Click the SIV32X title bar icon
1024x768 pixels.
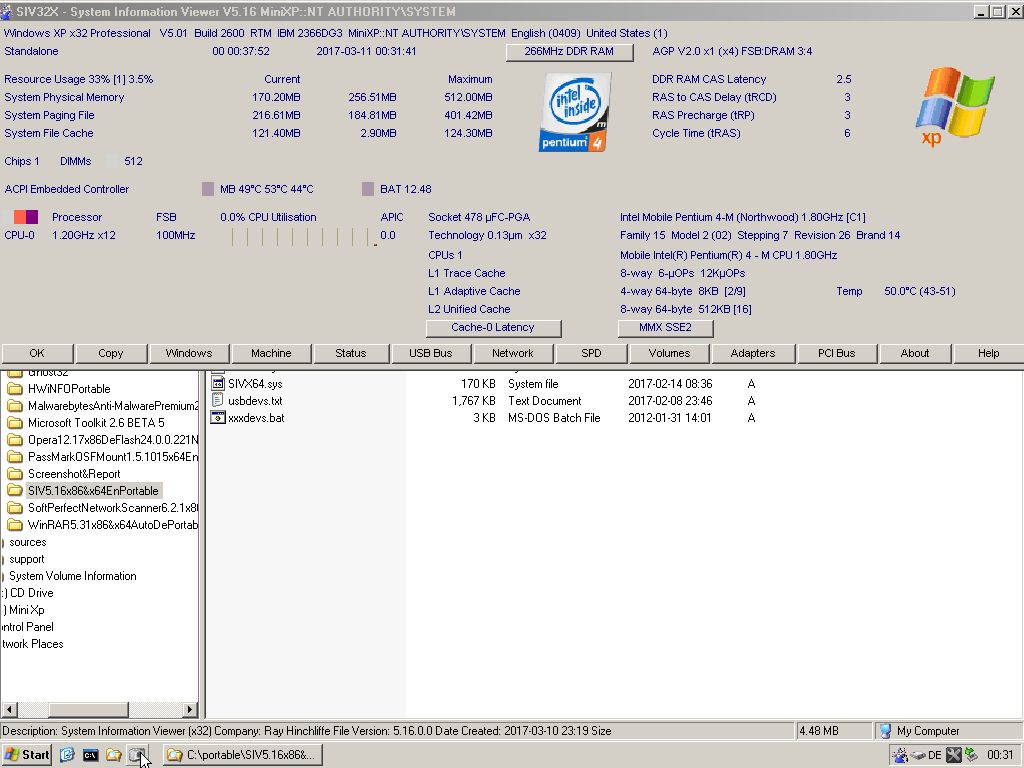point(7,11)
